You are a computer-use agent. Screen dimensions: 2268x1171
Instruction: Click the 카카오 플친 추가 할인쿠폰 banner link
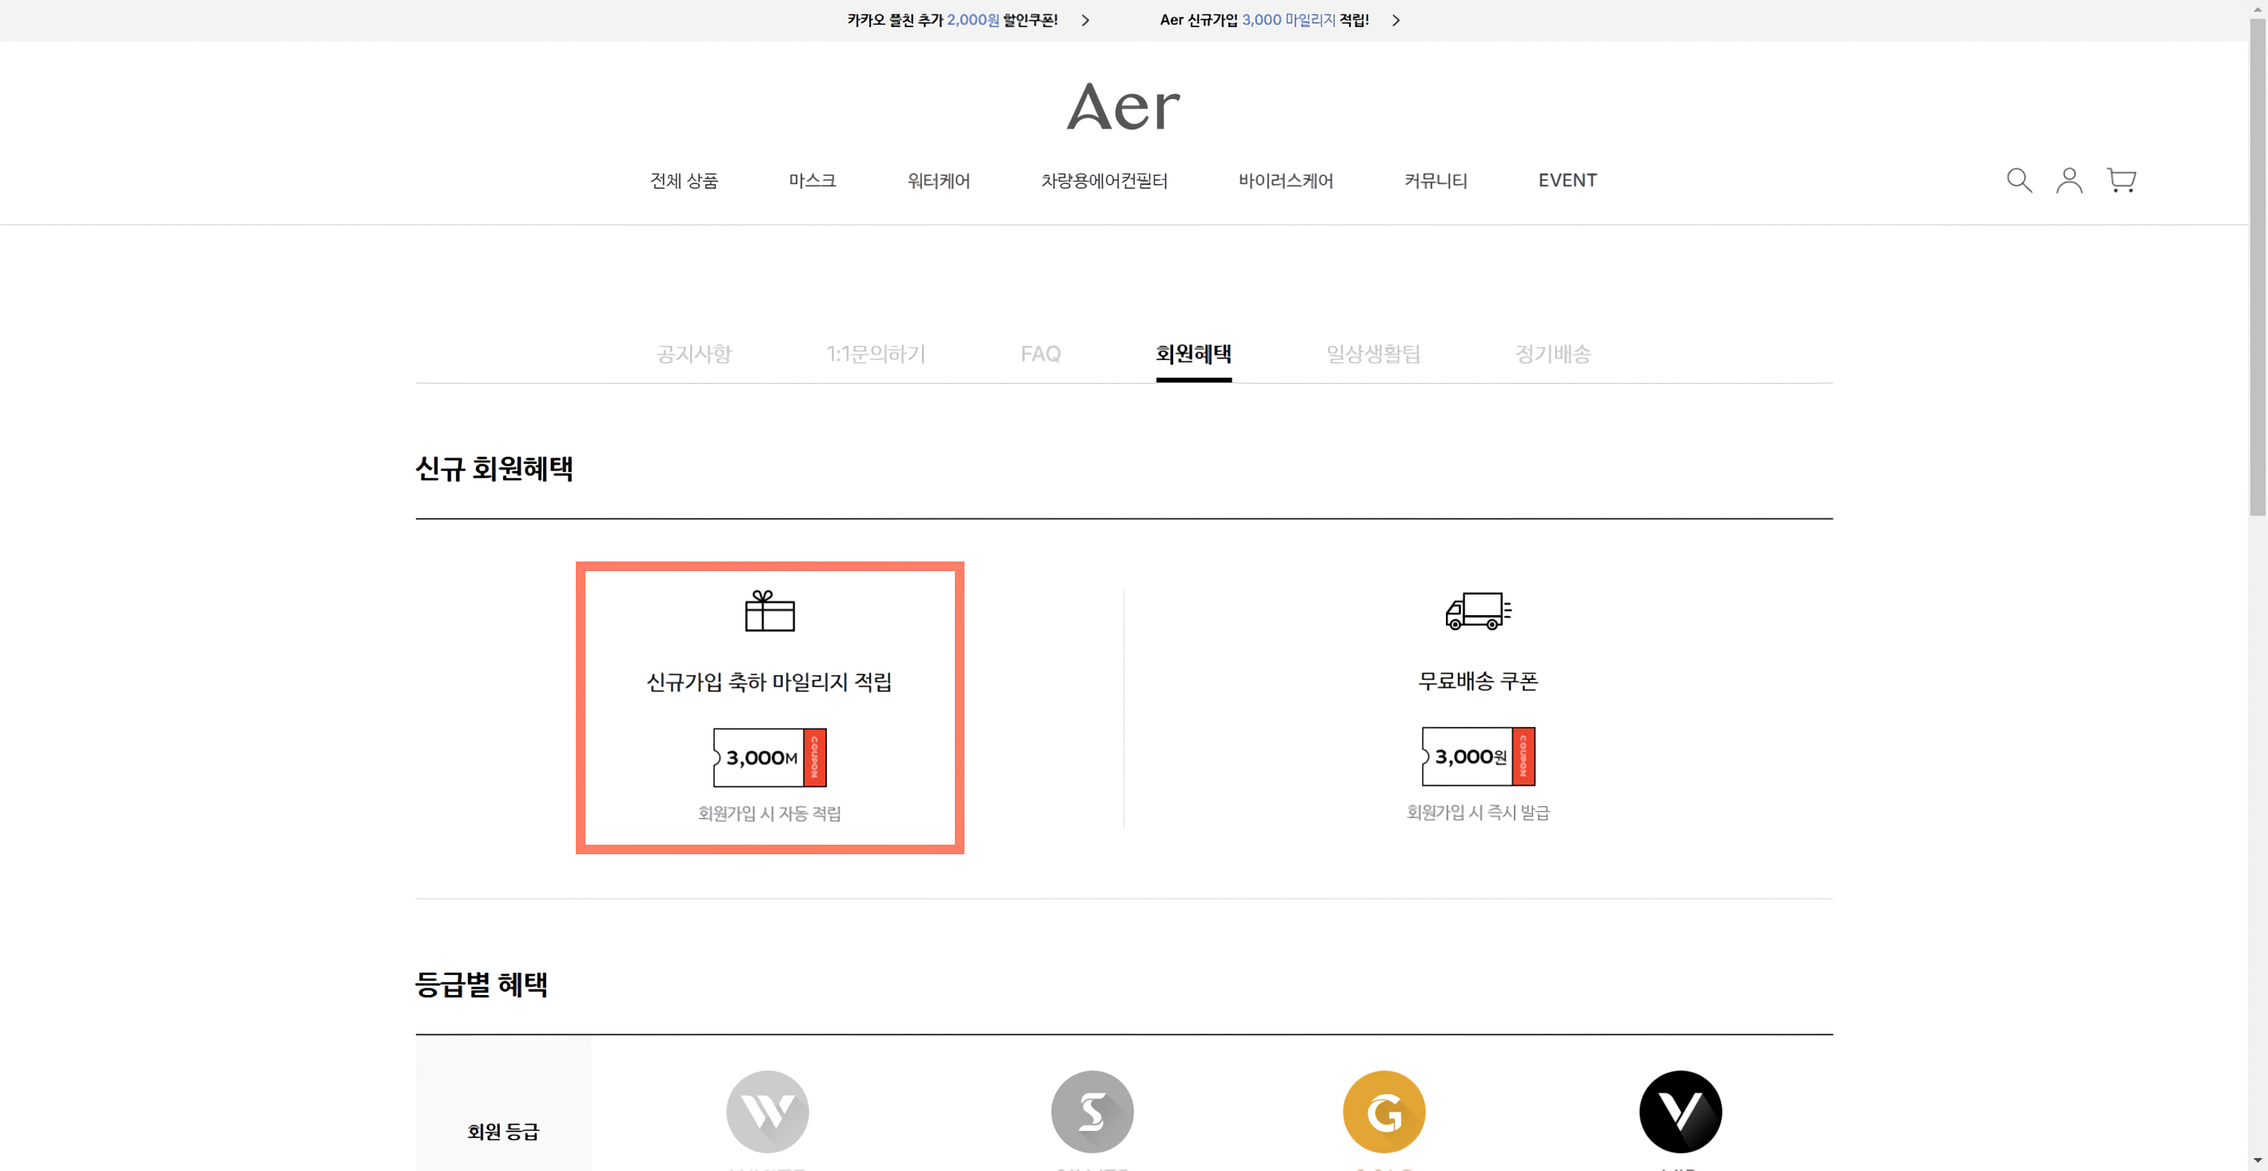click(x=952, y=20)
